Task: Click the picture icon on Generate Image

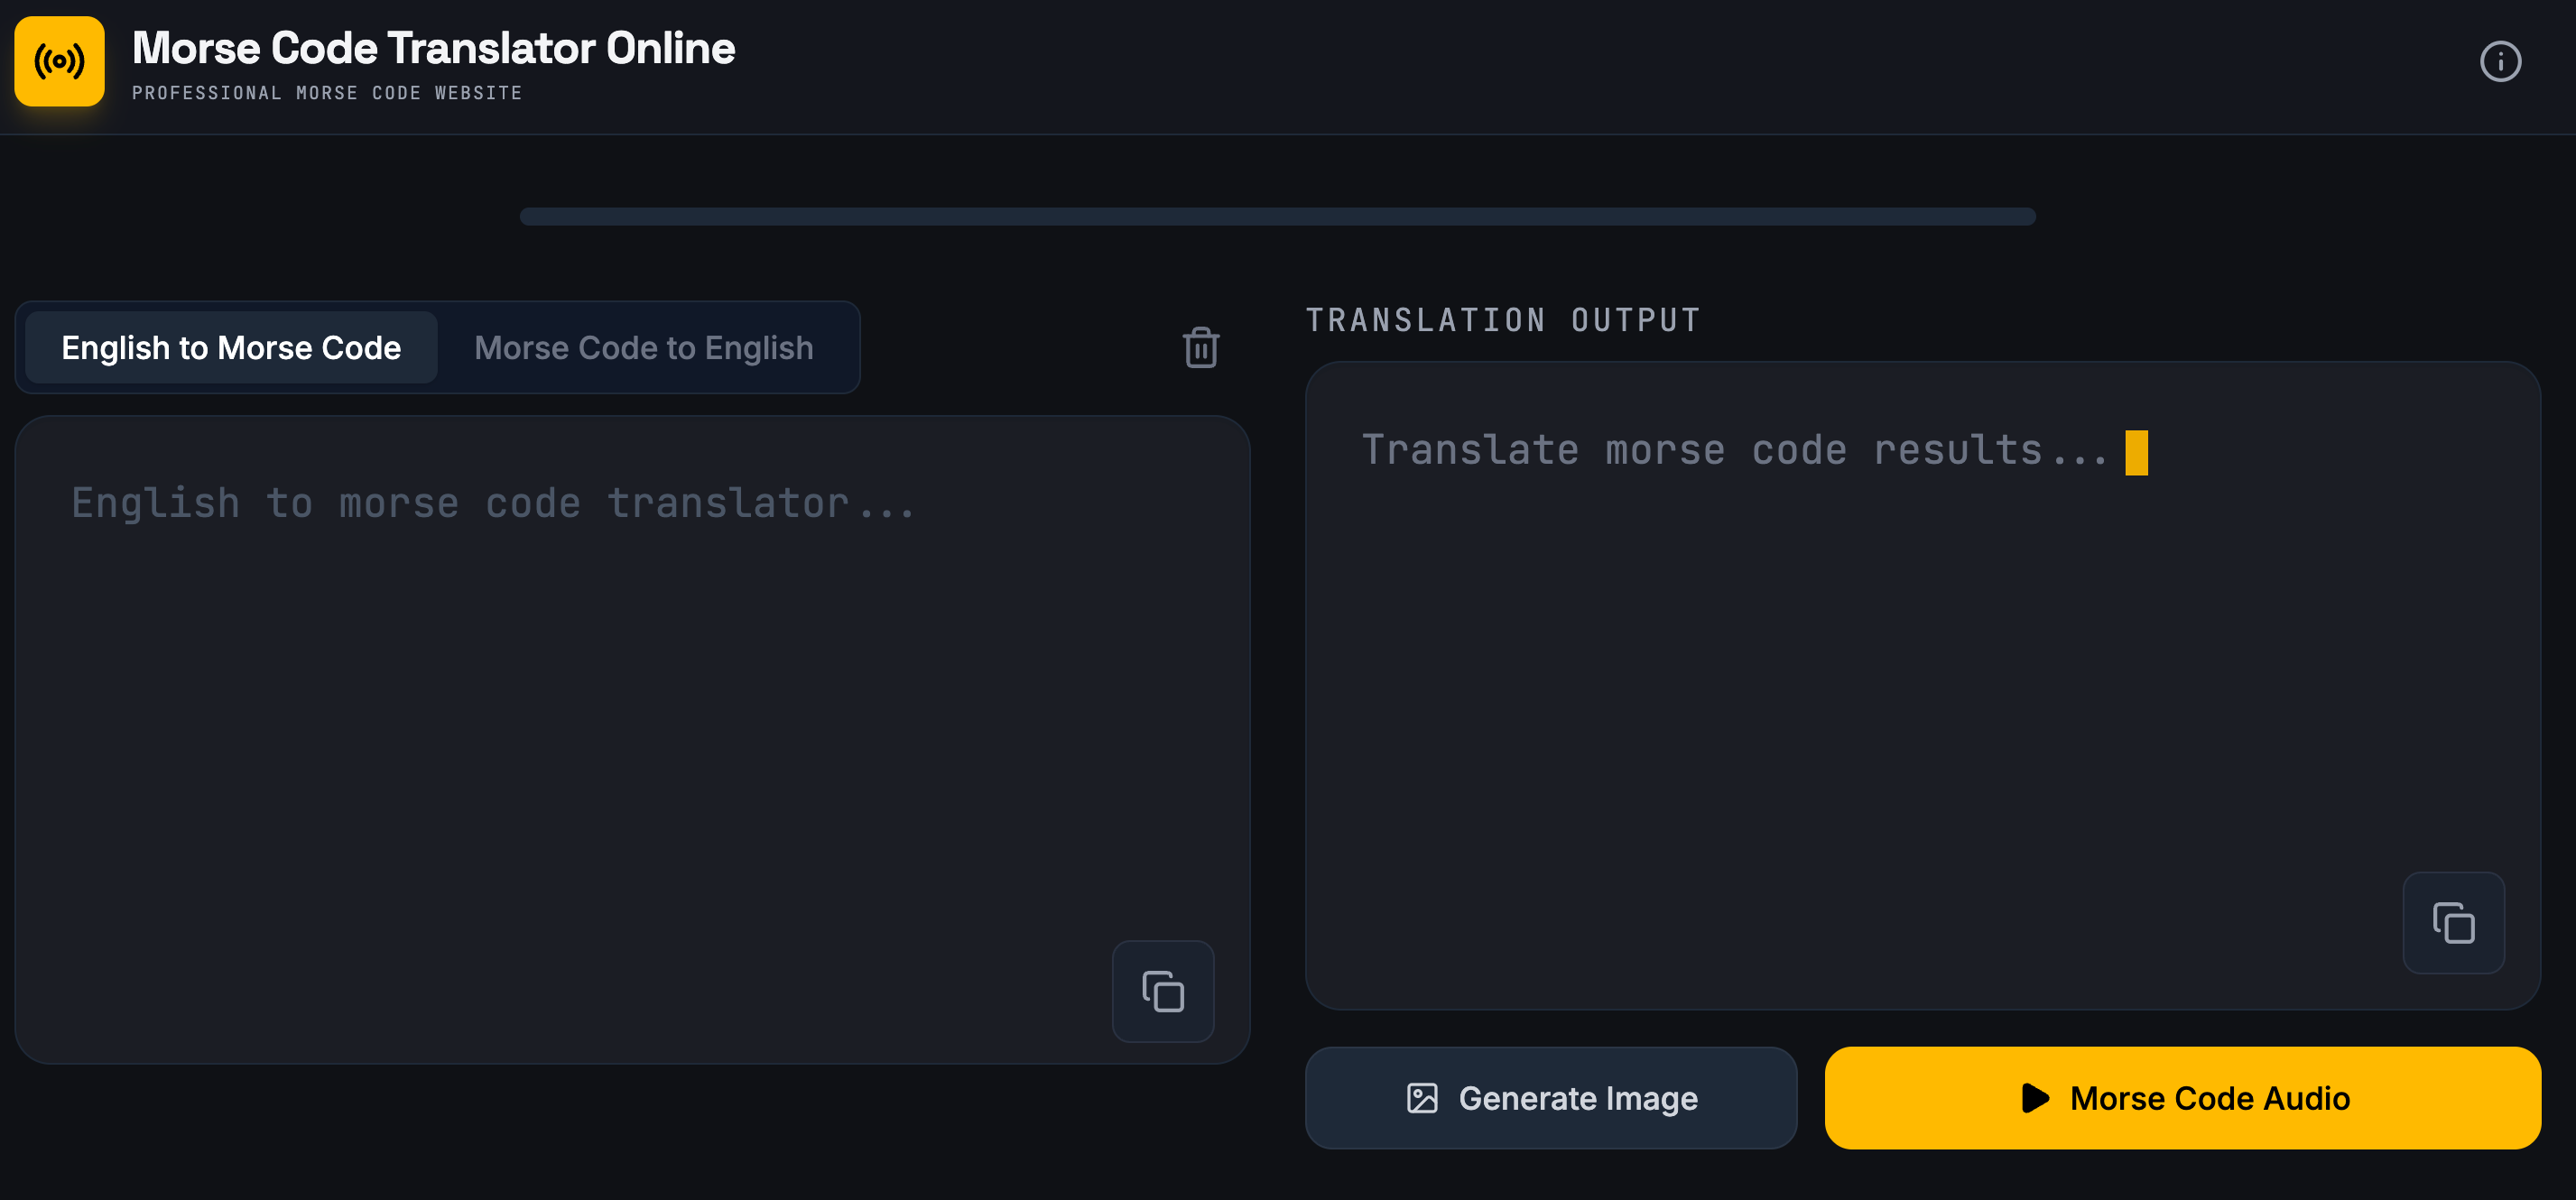Action: coord(1421,1098)
